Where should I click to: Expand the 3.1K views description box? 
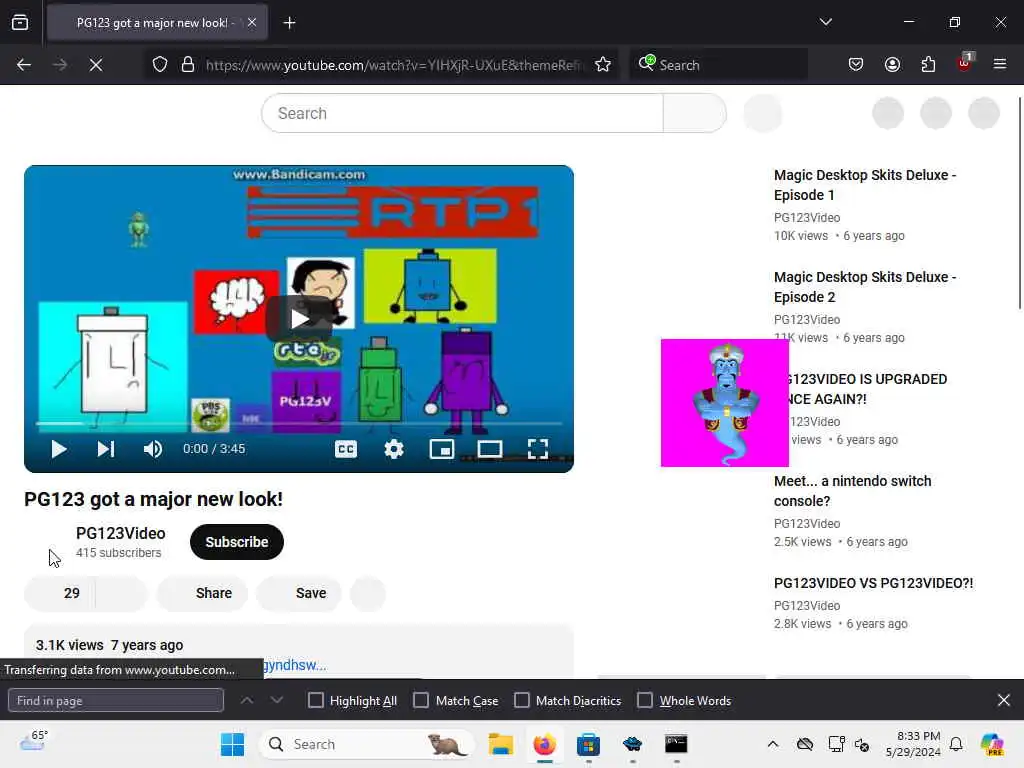[x=299, y=651]
